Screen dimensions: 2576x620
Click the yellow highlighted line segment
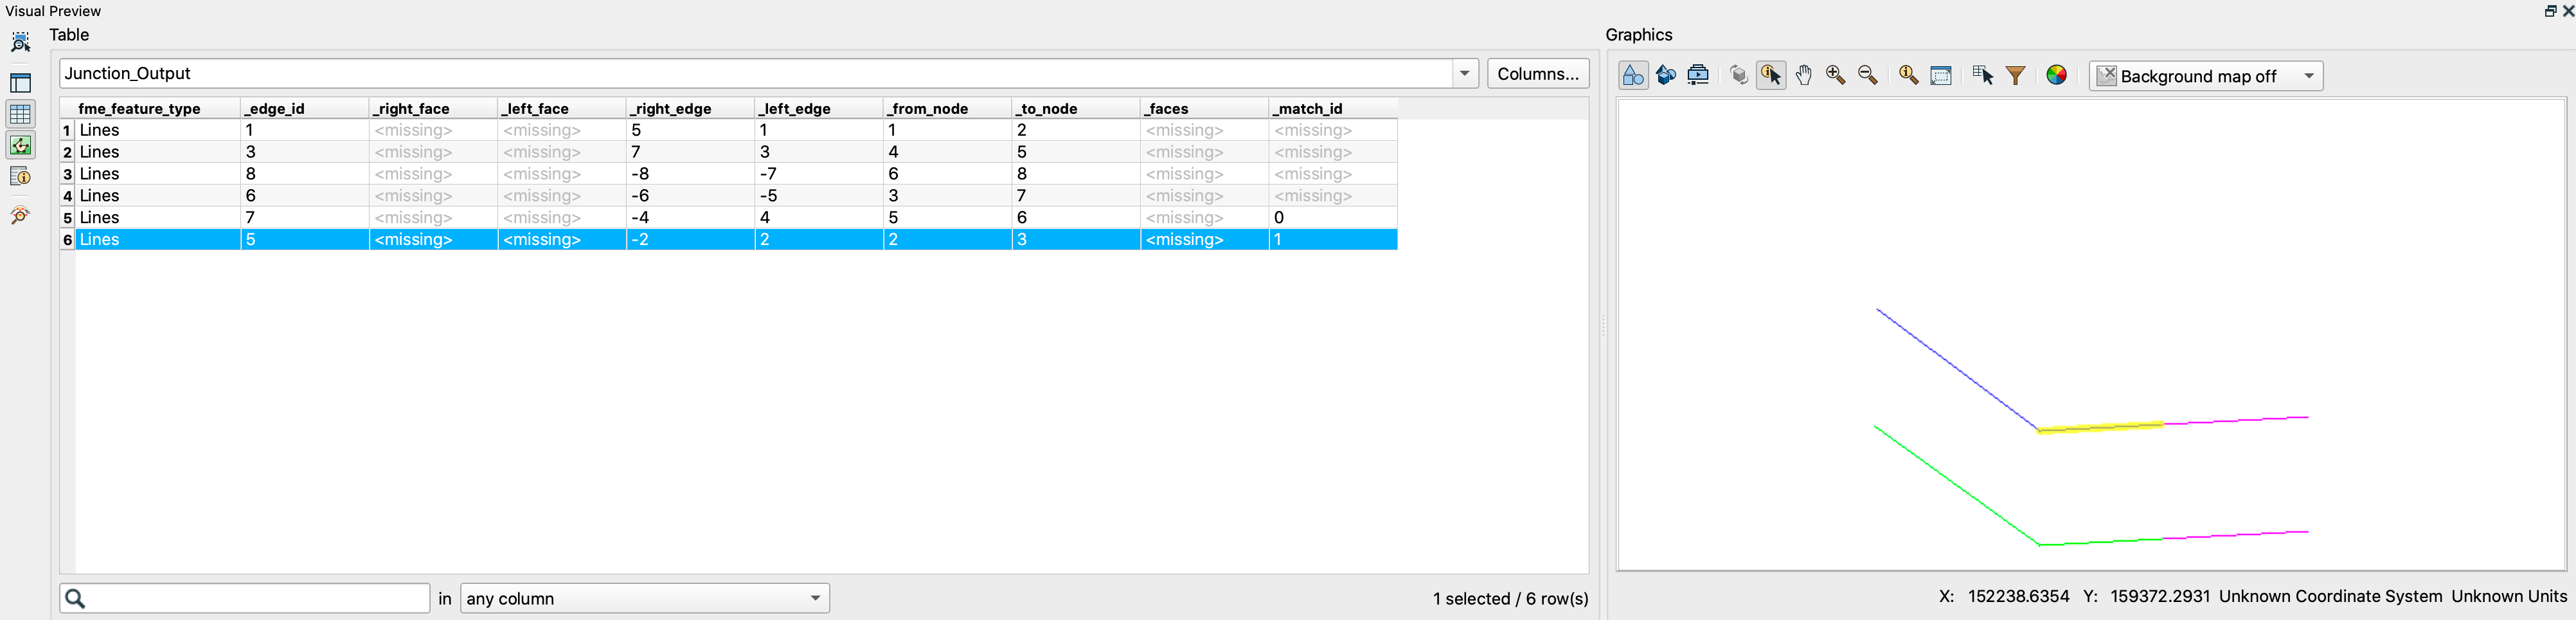pos(2100,428)
